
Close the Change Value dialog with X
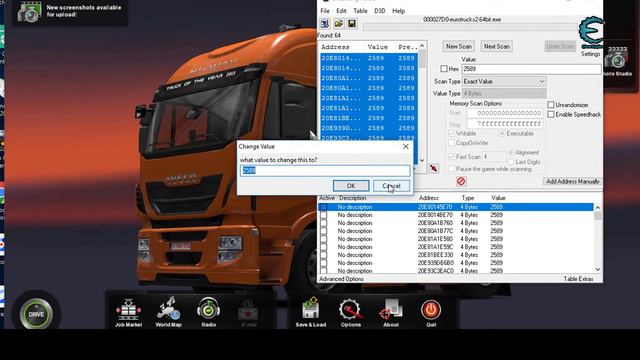tap(406, 147)
